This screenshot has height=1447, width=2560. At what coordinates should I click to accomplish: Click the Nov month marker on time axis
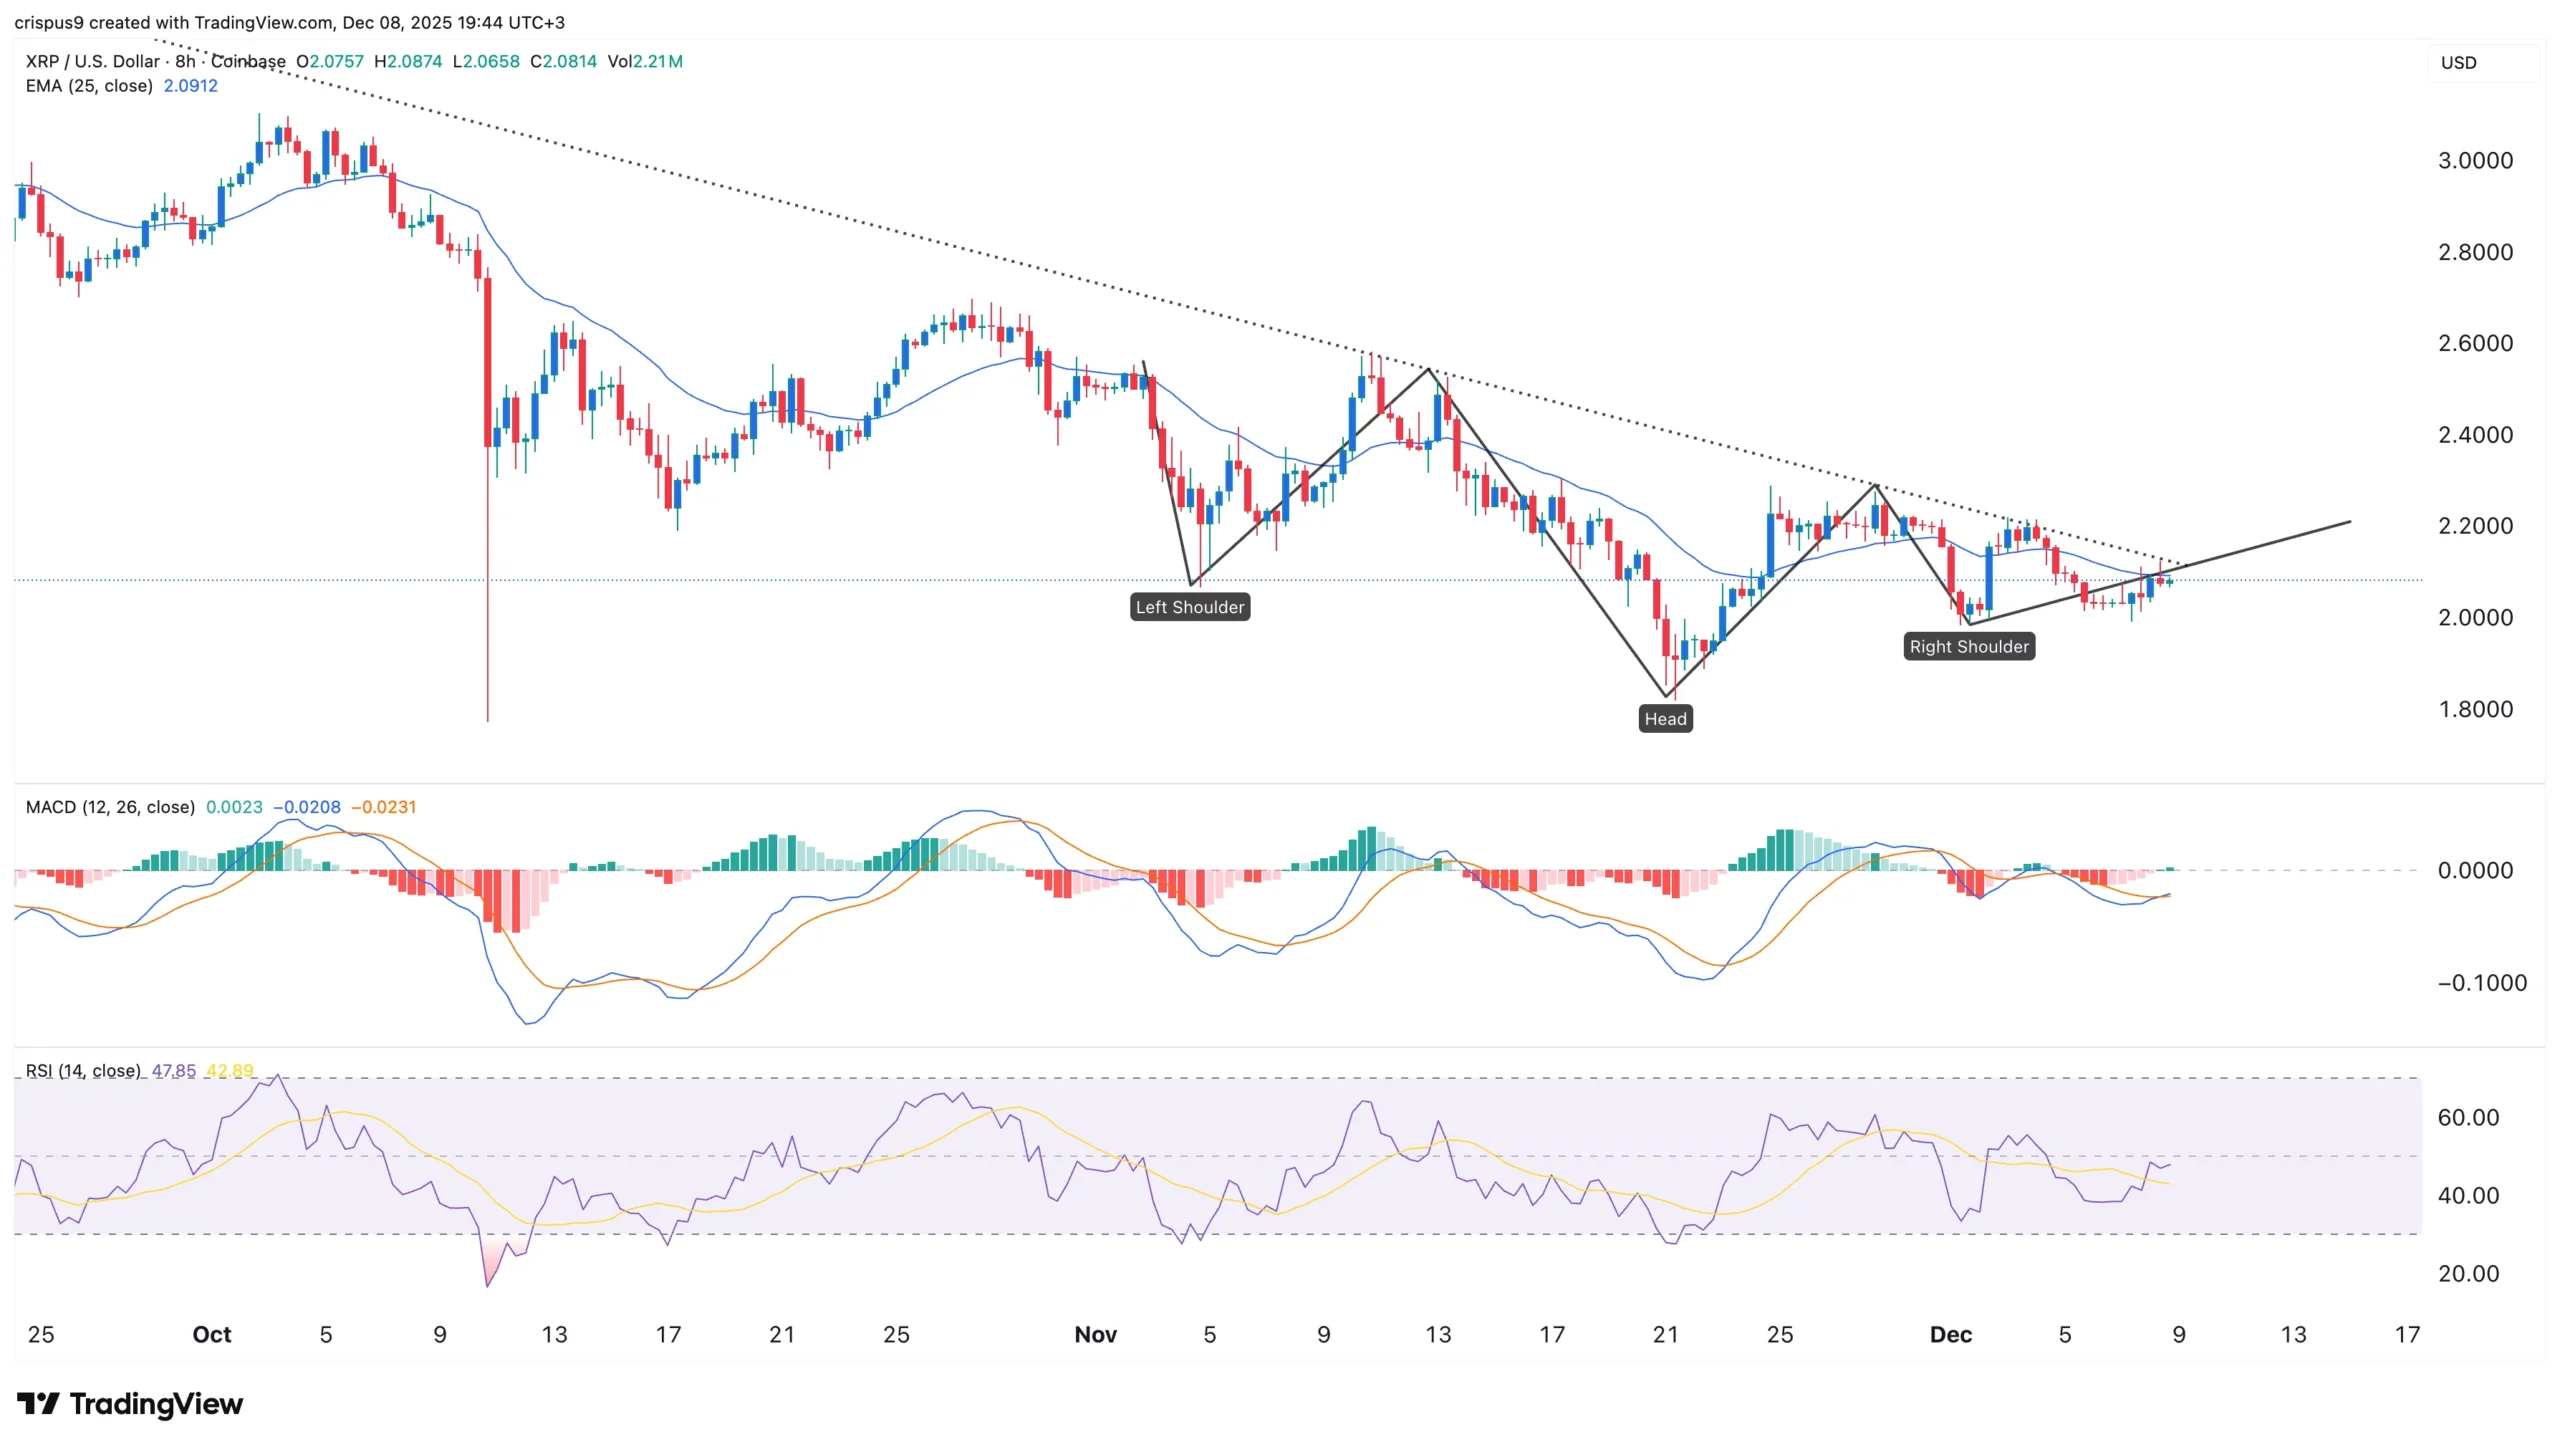1095,1335
